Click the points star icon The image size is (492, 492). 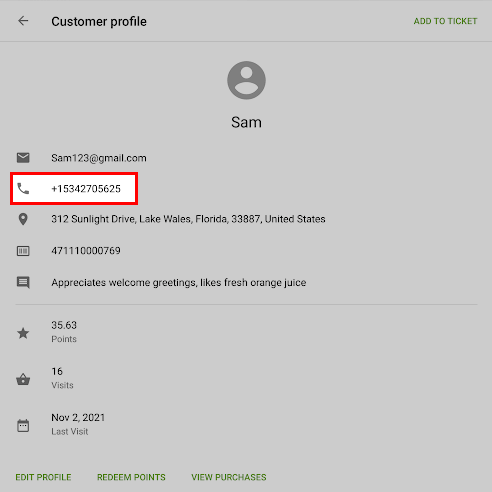pos(23,333)
